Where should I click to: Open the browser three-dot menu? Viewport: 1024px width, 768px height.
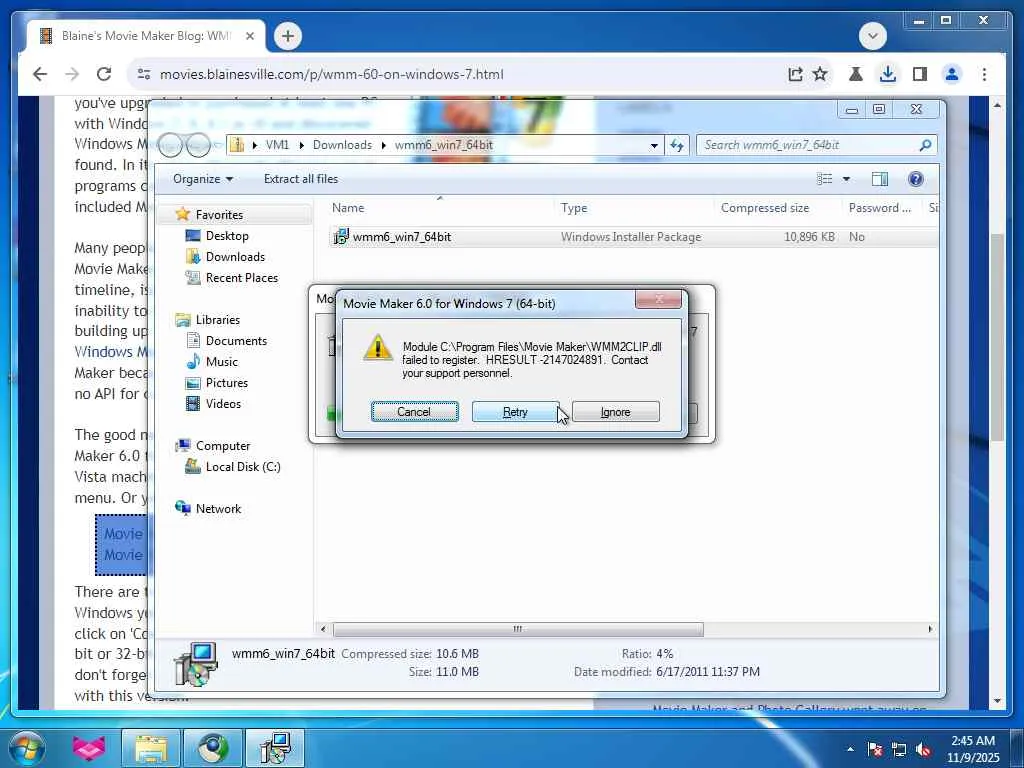tap(984, 74)
